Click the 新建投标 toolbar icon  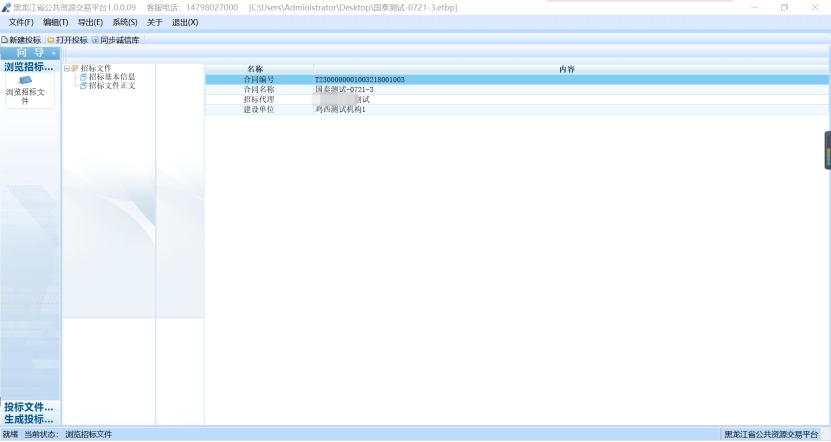5,40
